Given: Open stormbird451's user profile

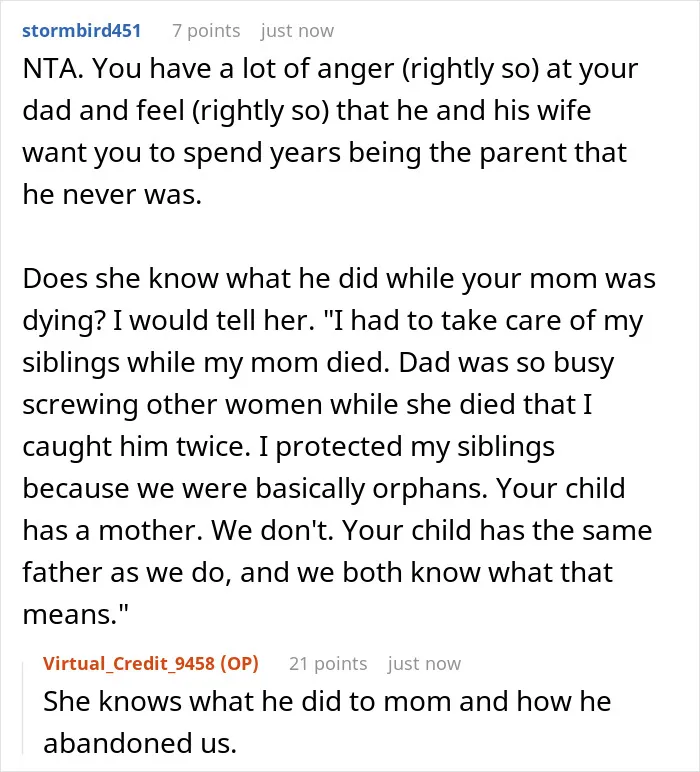Looking at the screenshot, I should click(x=82, y=31).
